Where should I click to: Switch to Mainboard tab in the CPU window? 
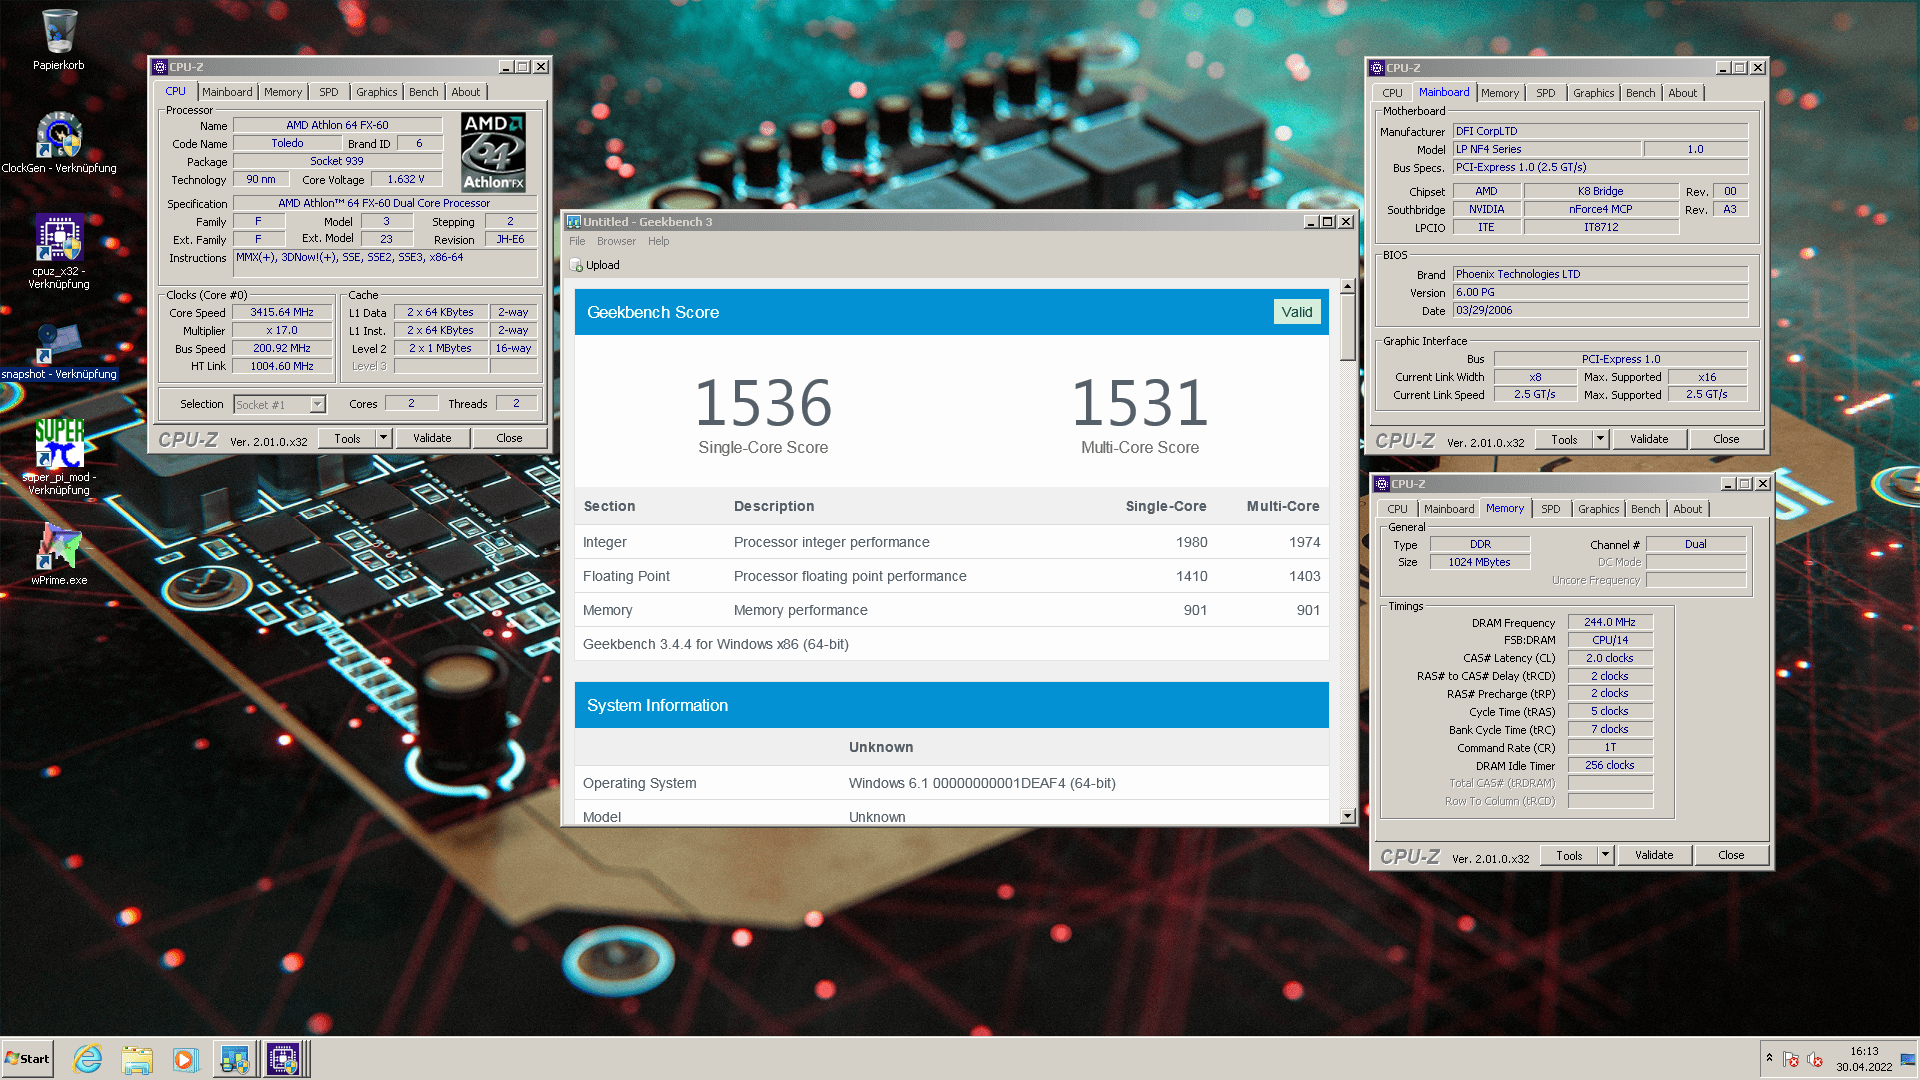click(x=227, y=92)
